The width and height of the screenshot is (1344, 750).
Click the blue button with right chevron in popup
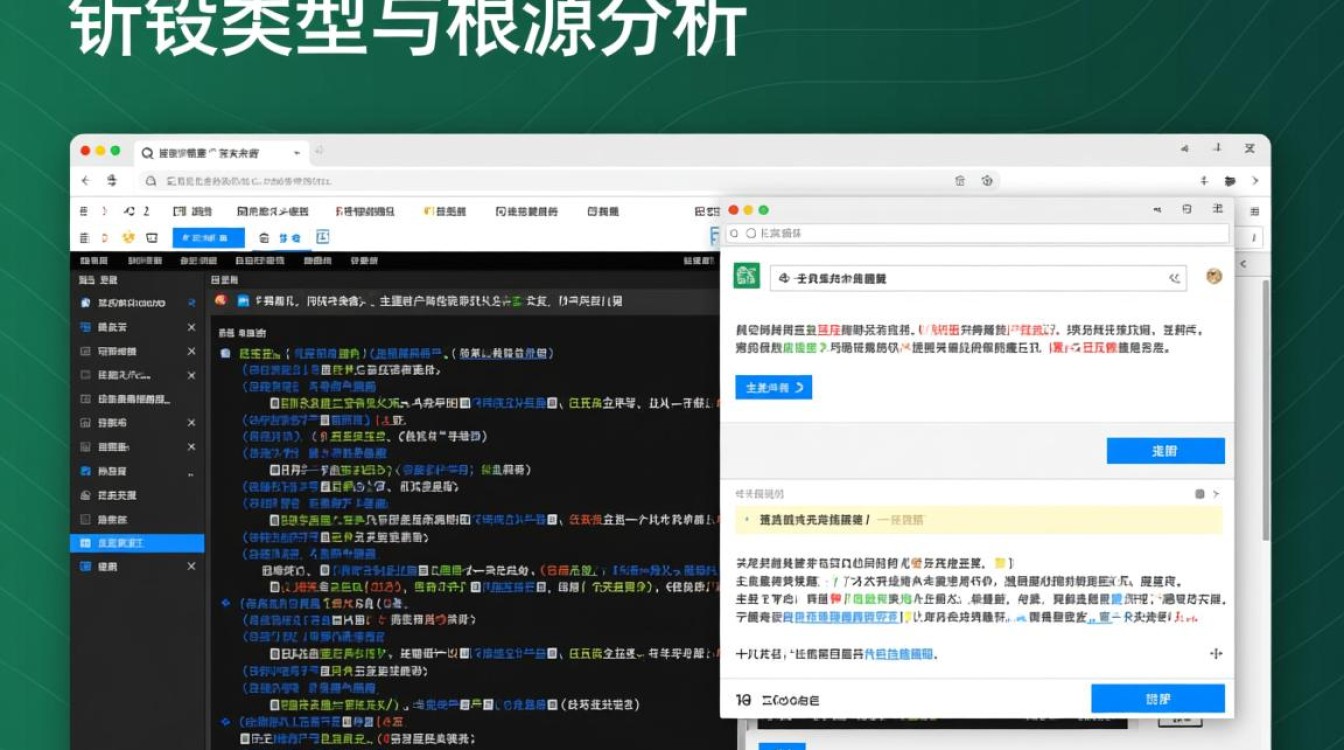(x=773, y=388)
